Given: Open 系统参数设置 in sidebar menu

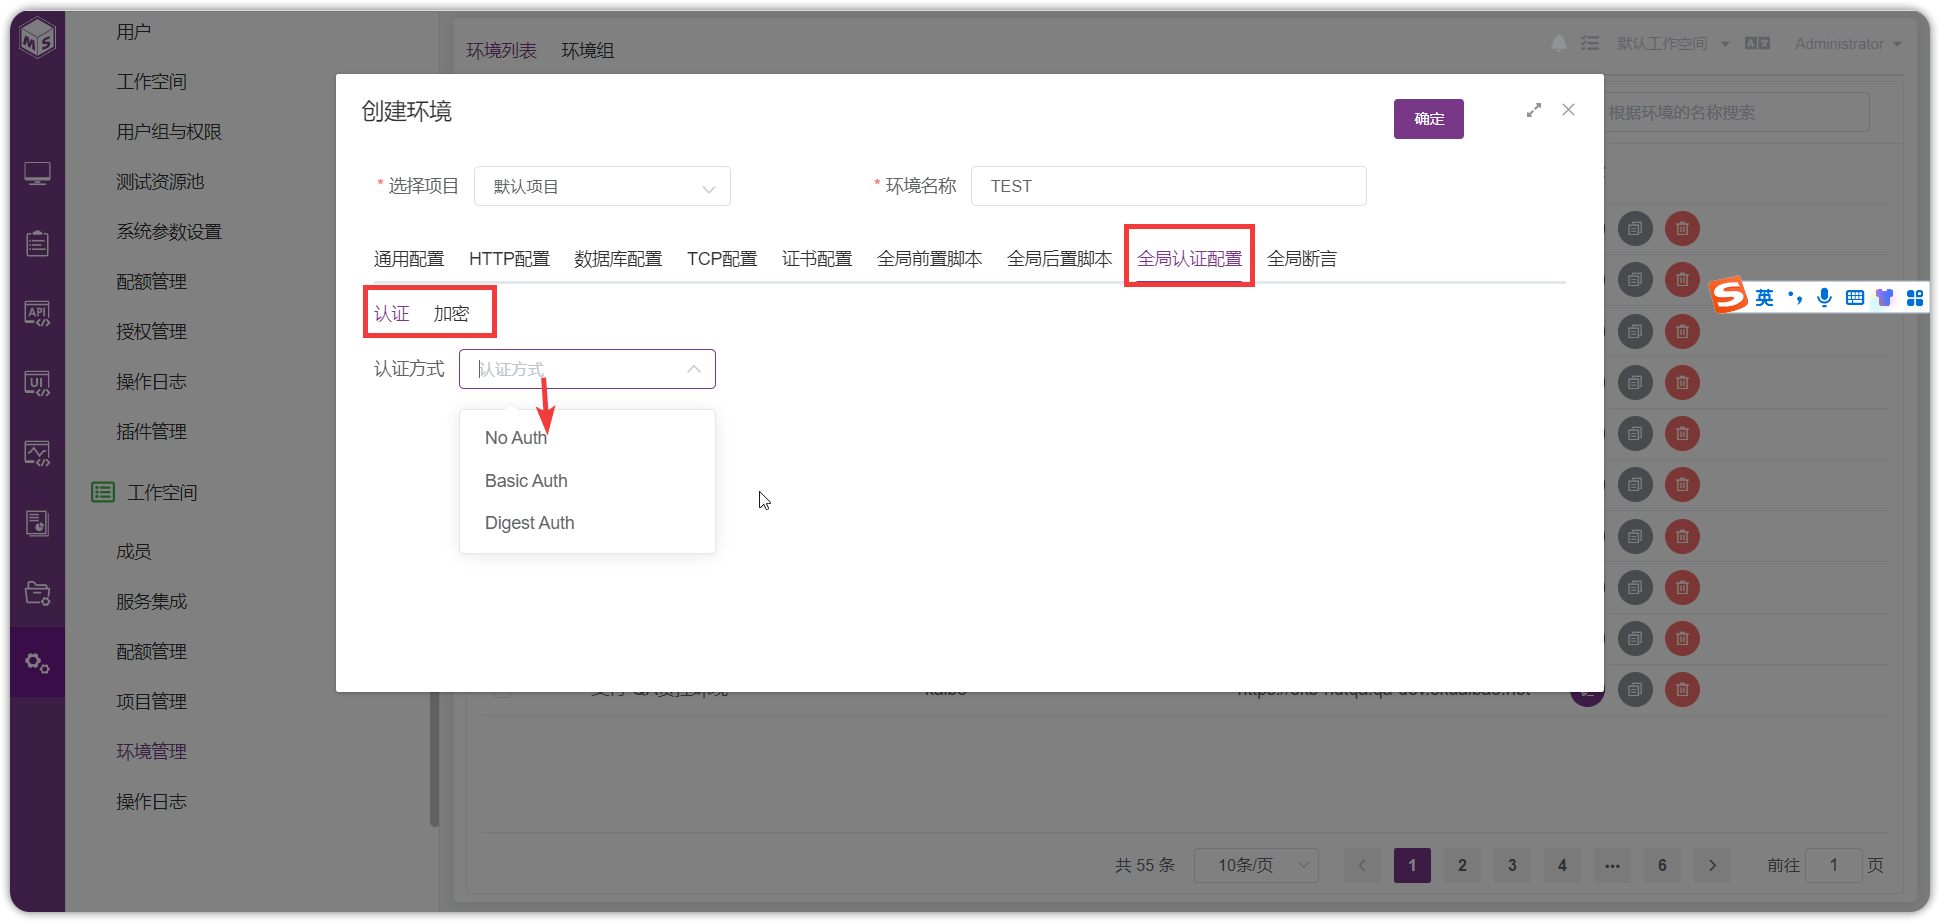Looking at the screenshot, I should tap(169, 231).
